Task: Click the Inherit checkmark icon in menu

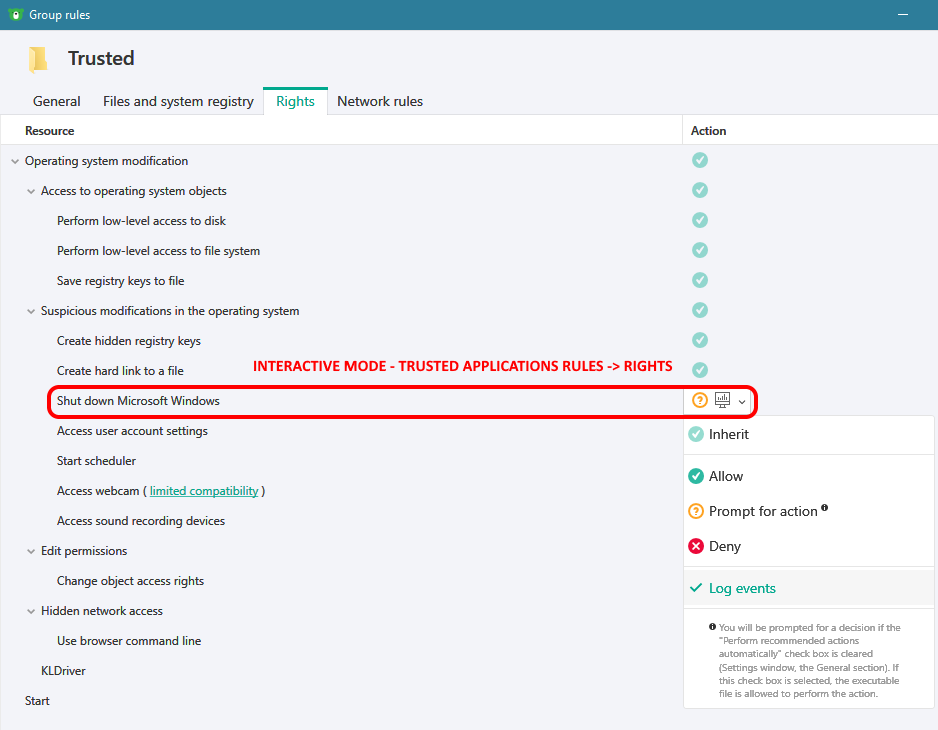Action: coord(696,434)
